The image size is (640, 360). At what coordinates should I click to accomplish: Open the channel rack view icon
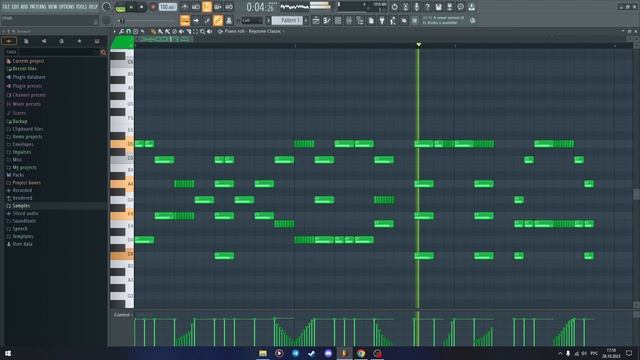pos(338,20)
